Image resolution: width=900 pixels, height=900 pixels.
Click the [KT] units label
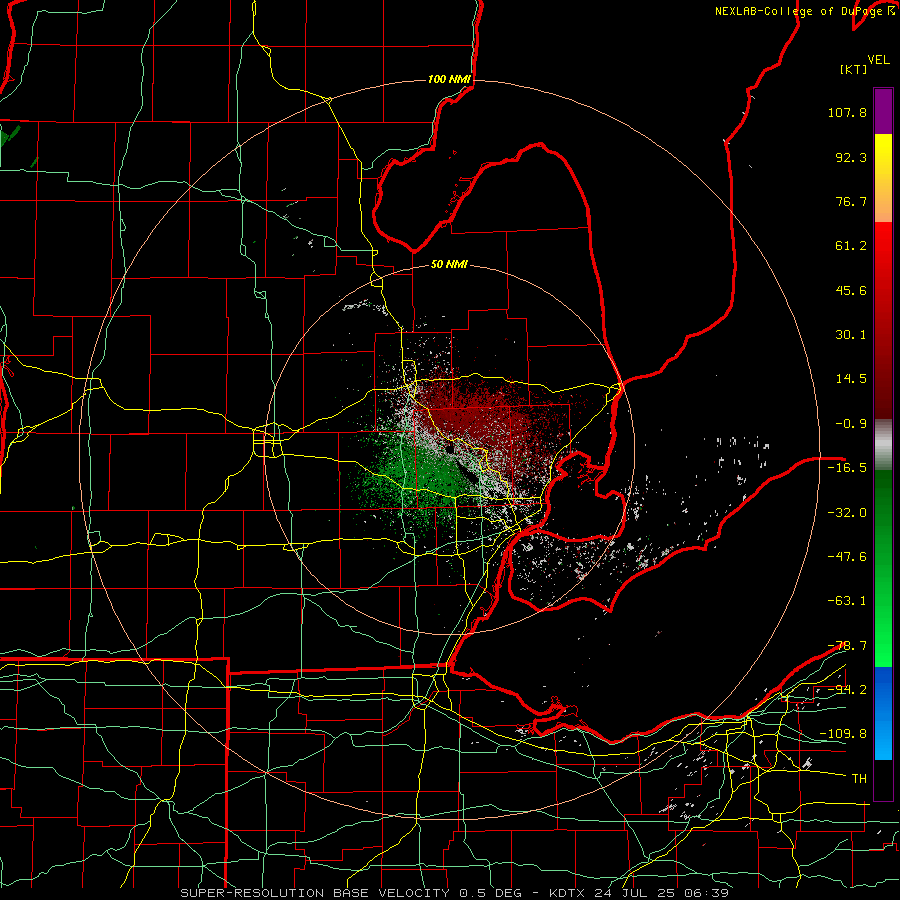tap(854, 69)
